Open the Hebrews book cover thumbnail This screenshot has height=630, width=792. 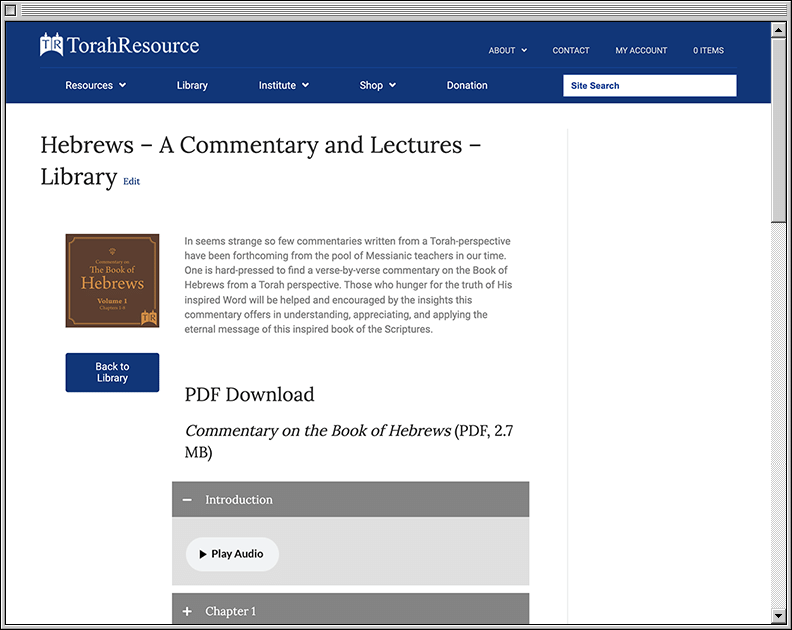click(x=112, y=280)
